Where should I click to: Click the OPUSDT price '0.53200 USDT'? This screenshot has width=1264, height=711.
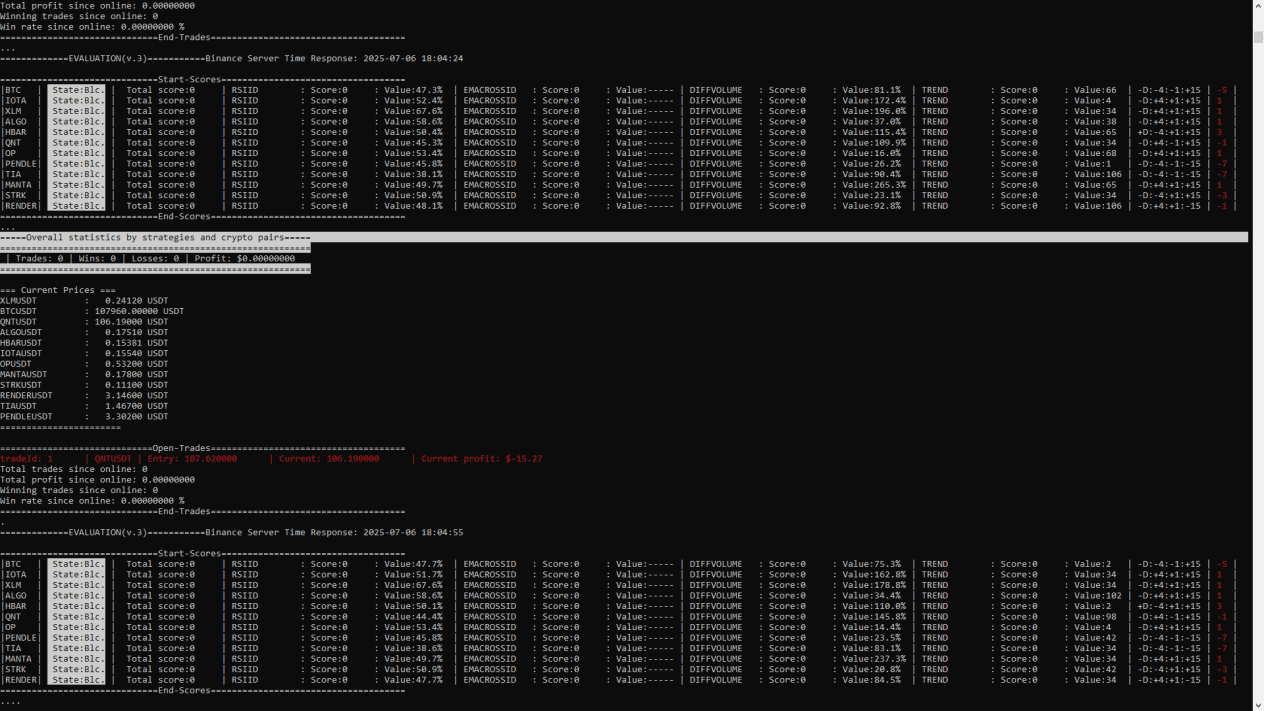pyautogui.click(x=137, y=364)
